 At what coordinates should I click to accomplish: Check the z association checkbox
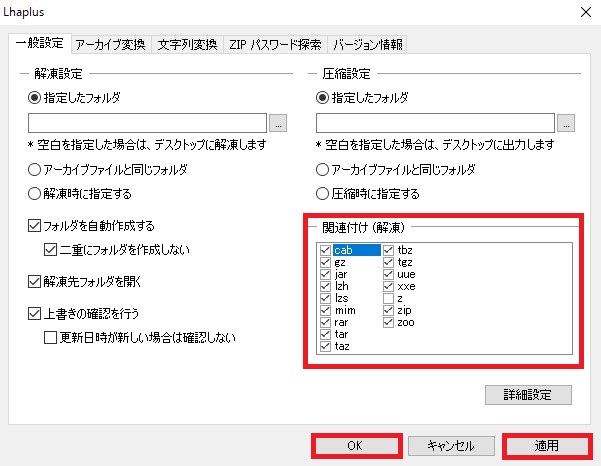pyautogui.click(x=388, y=298)
